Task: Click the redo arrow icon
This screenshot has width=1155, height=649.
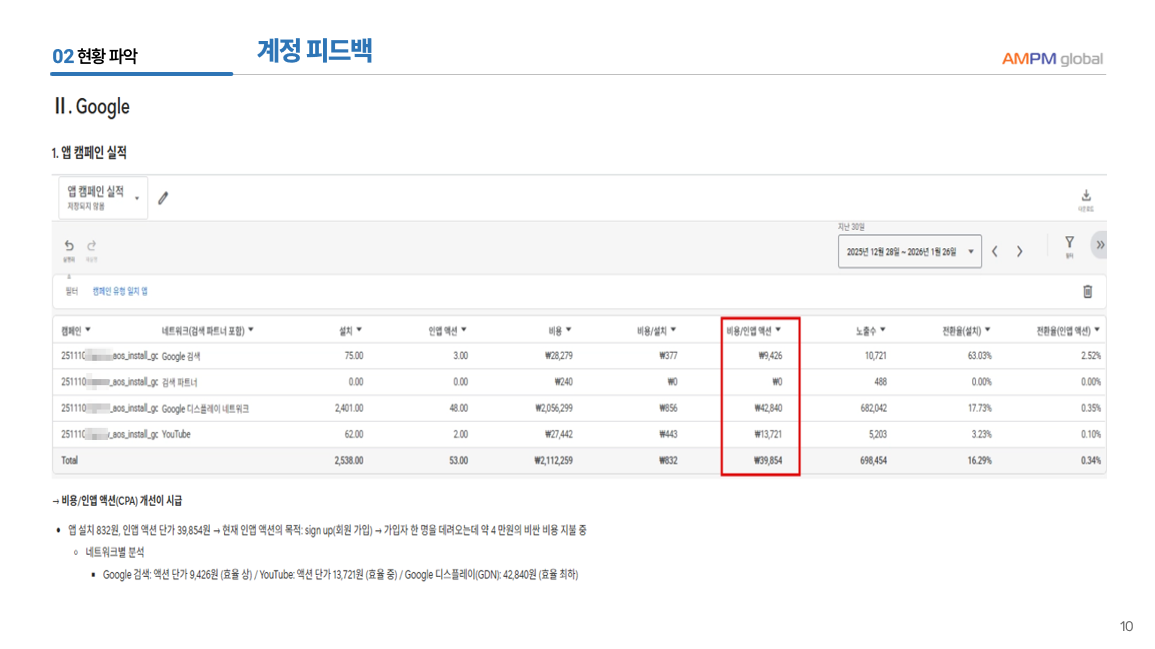Action: (91, 246)
